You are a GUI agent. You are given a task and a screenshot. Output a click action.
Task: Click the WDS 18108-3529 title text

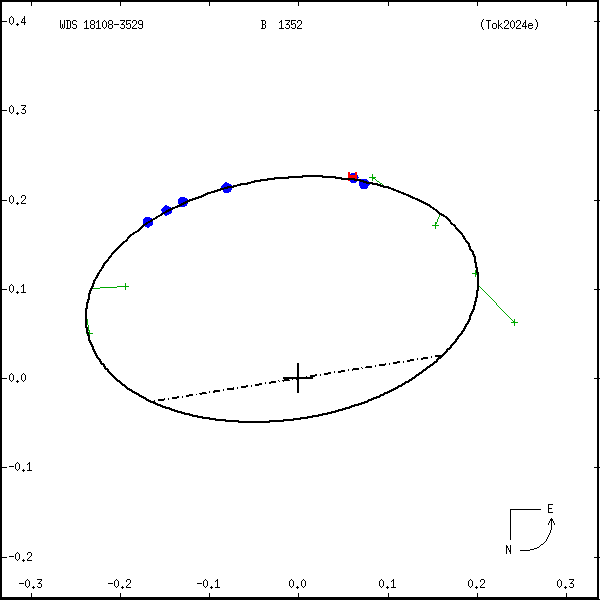pyautogui.click(x=101, y=25)
